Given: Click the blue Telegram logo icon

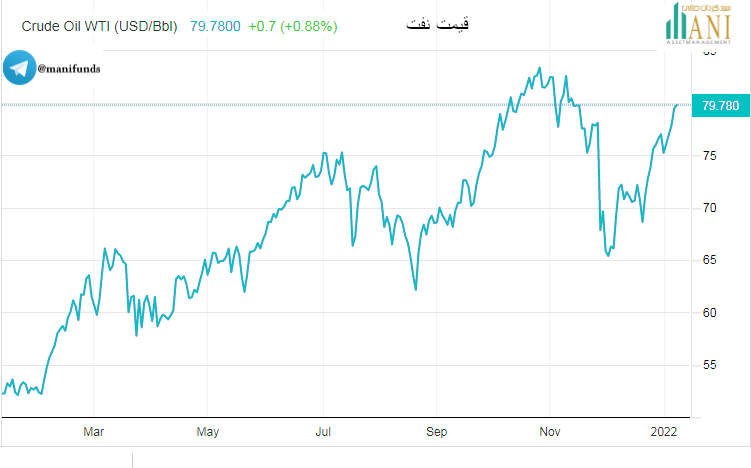Looking at the screenshot, I should [x=18, y=69].
